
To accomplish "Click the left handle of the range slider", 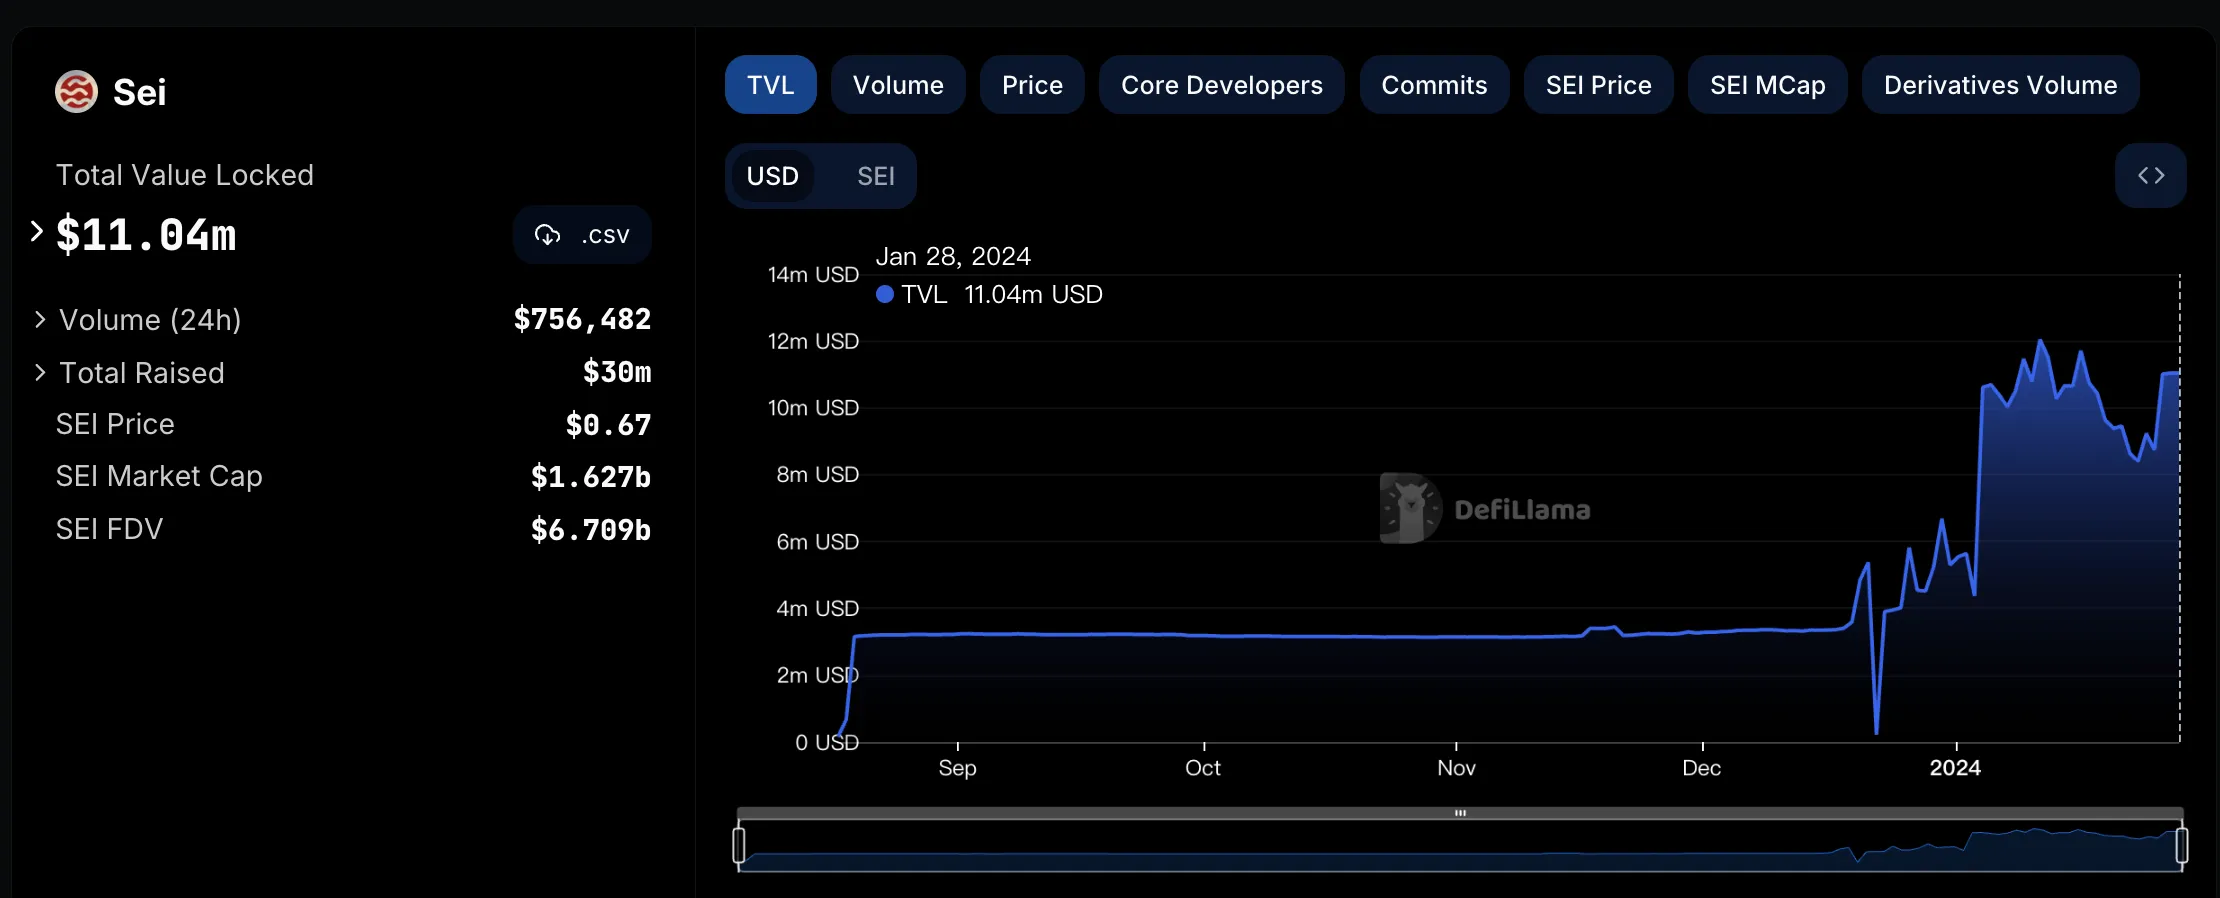I will point(739,845).
